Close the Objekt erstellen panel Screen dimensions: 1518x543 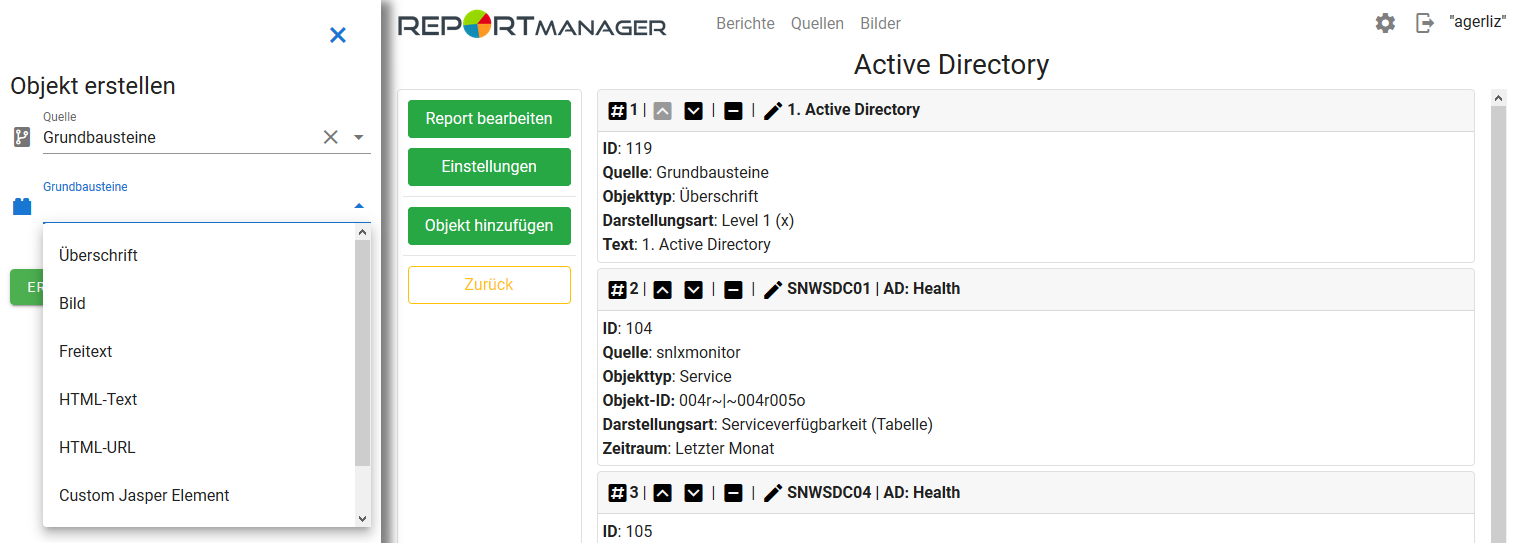(338, 35)
